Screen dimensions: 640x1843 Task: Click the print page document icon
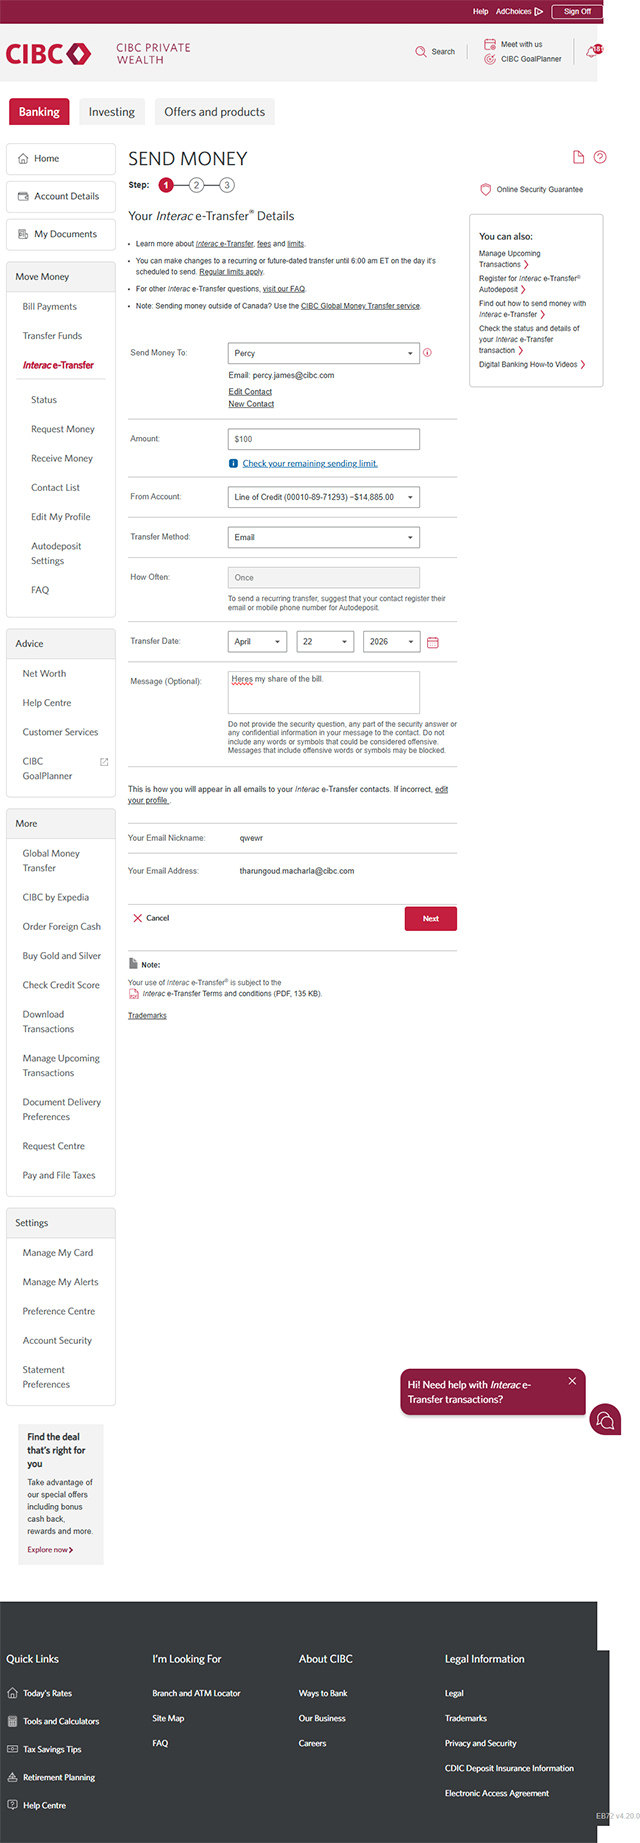pos(578,157)
